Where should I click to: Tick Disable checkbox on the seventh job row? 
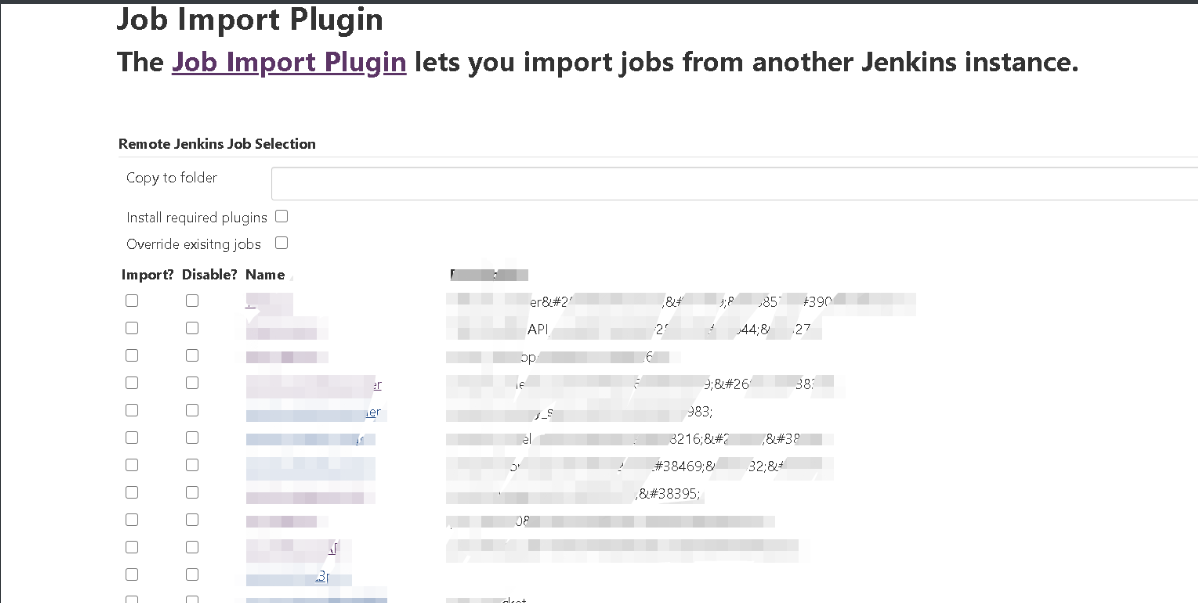pyautogui.click(x=192, y=465)
